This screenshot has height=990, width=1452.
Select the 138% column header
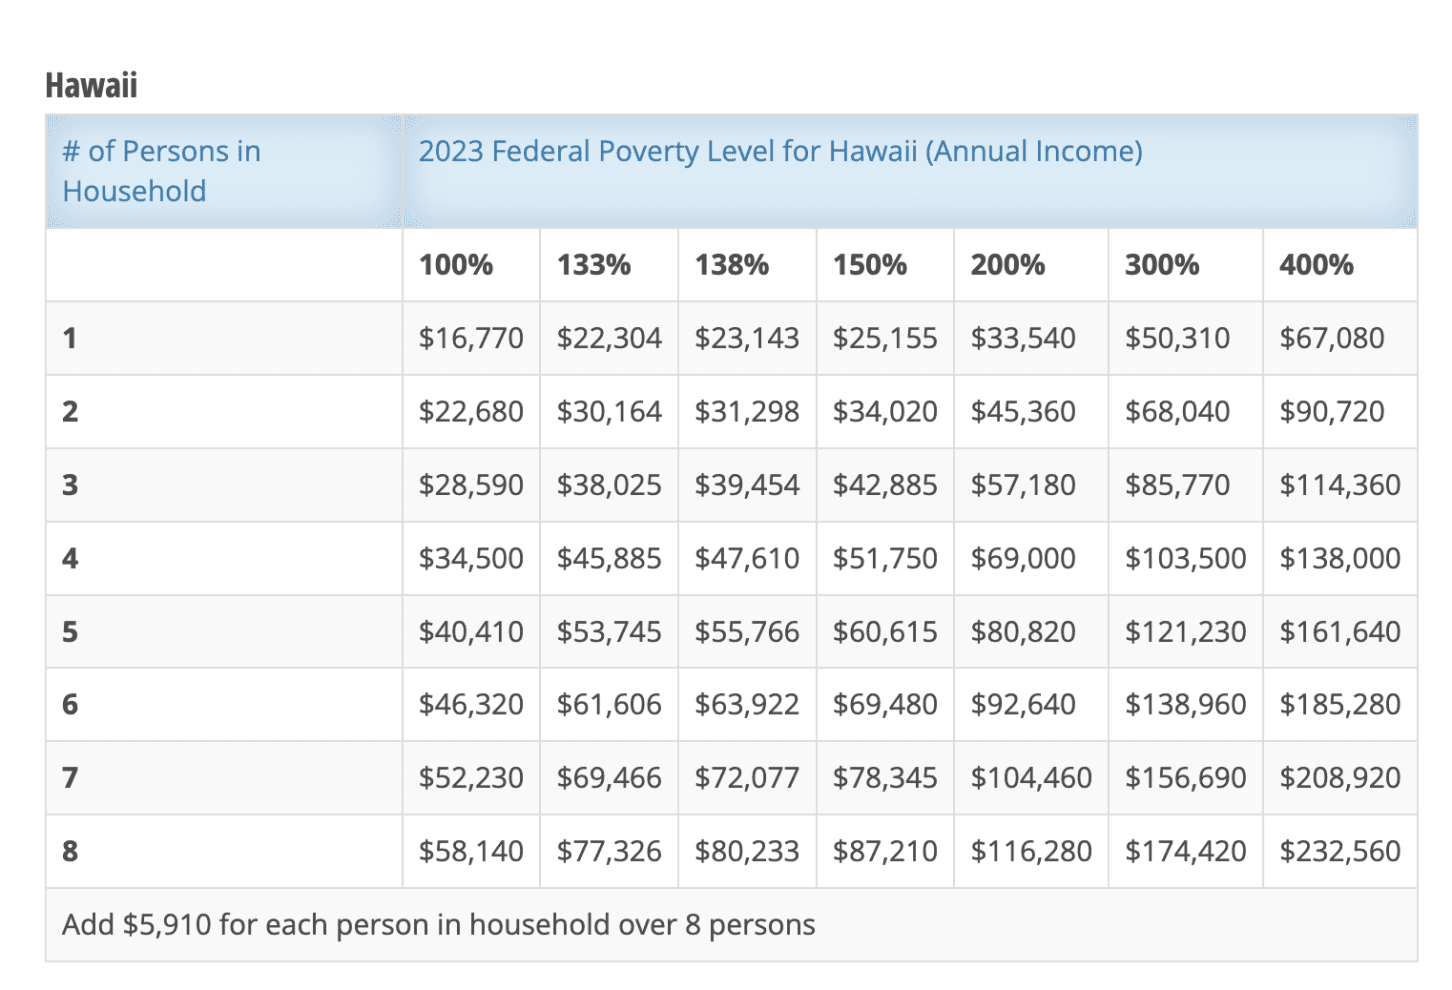732,265
